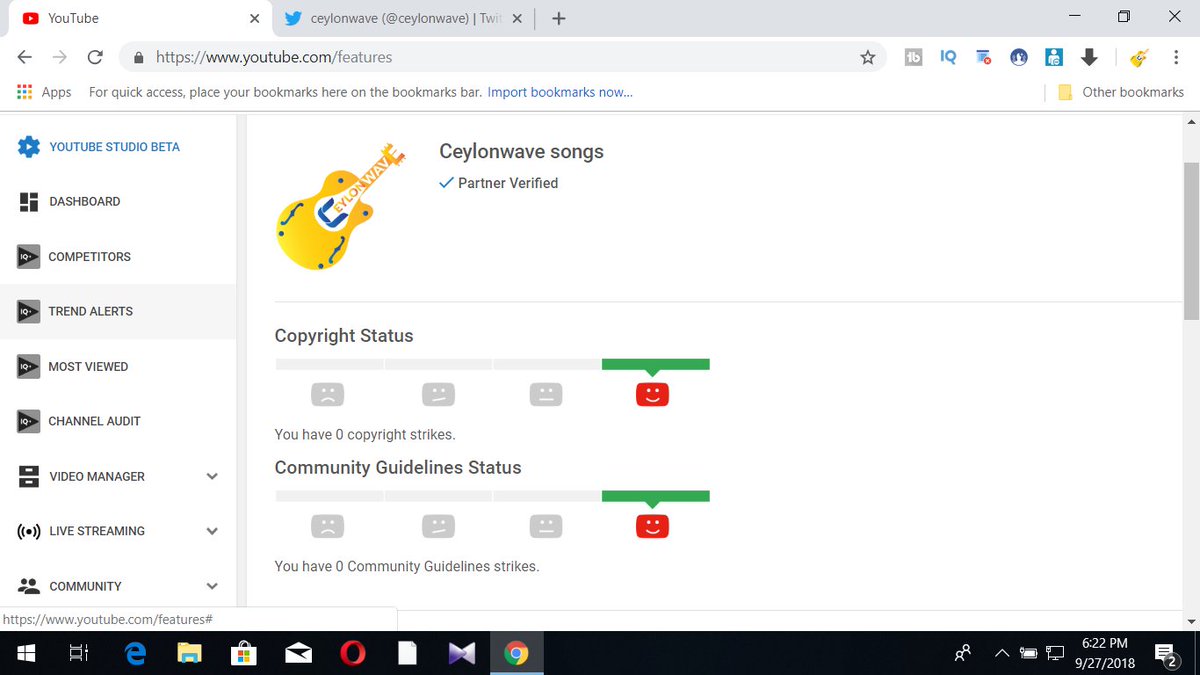Reload the current page

[95, 57]
